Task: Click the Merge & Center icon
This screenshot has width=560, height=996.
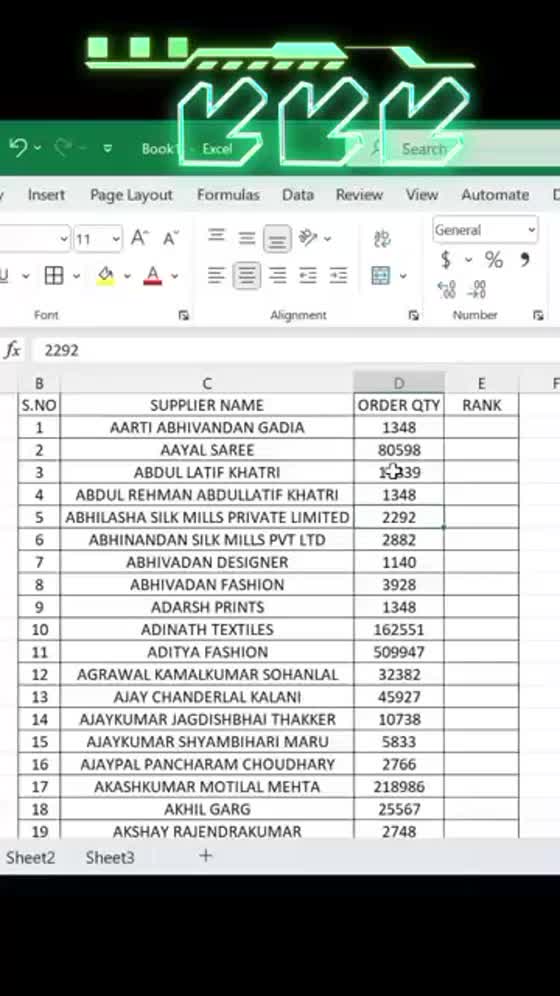Action: (381, 276)
